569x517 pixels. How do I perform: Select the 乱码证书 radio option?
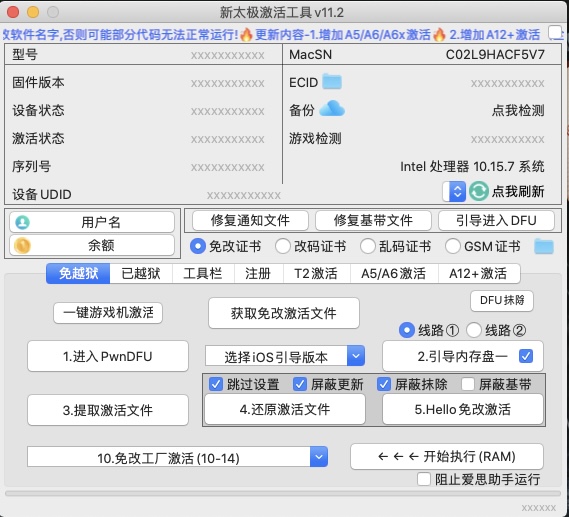coord(368,246)
